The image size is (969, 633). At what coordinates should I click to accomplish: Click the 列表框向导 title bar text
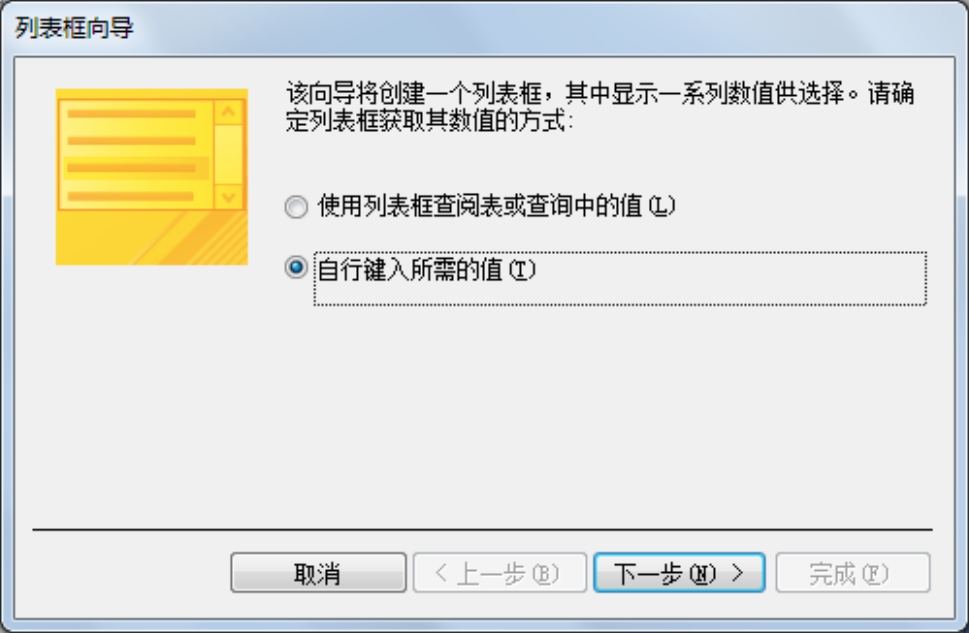pos(74,28)
